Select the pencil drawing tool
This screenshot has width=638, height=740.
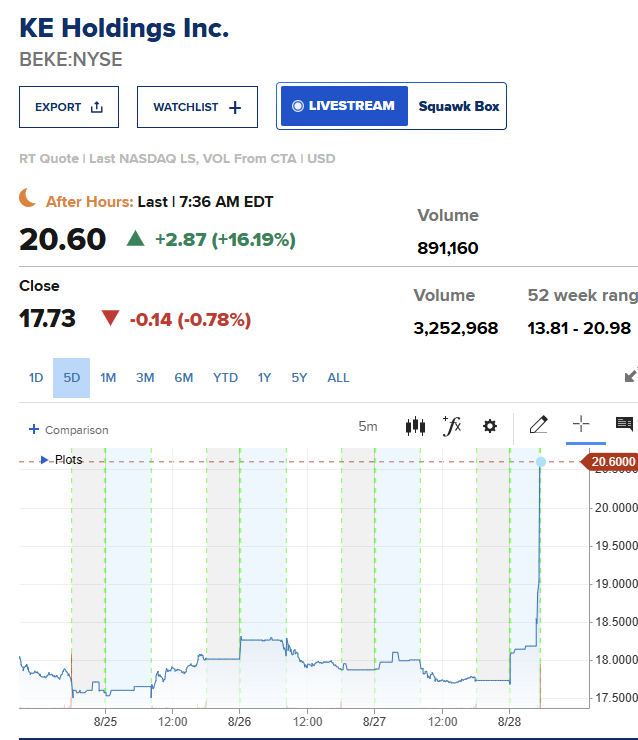(x=538, y=425)
